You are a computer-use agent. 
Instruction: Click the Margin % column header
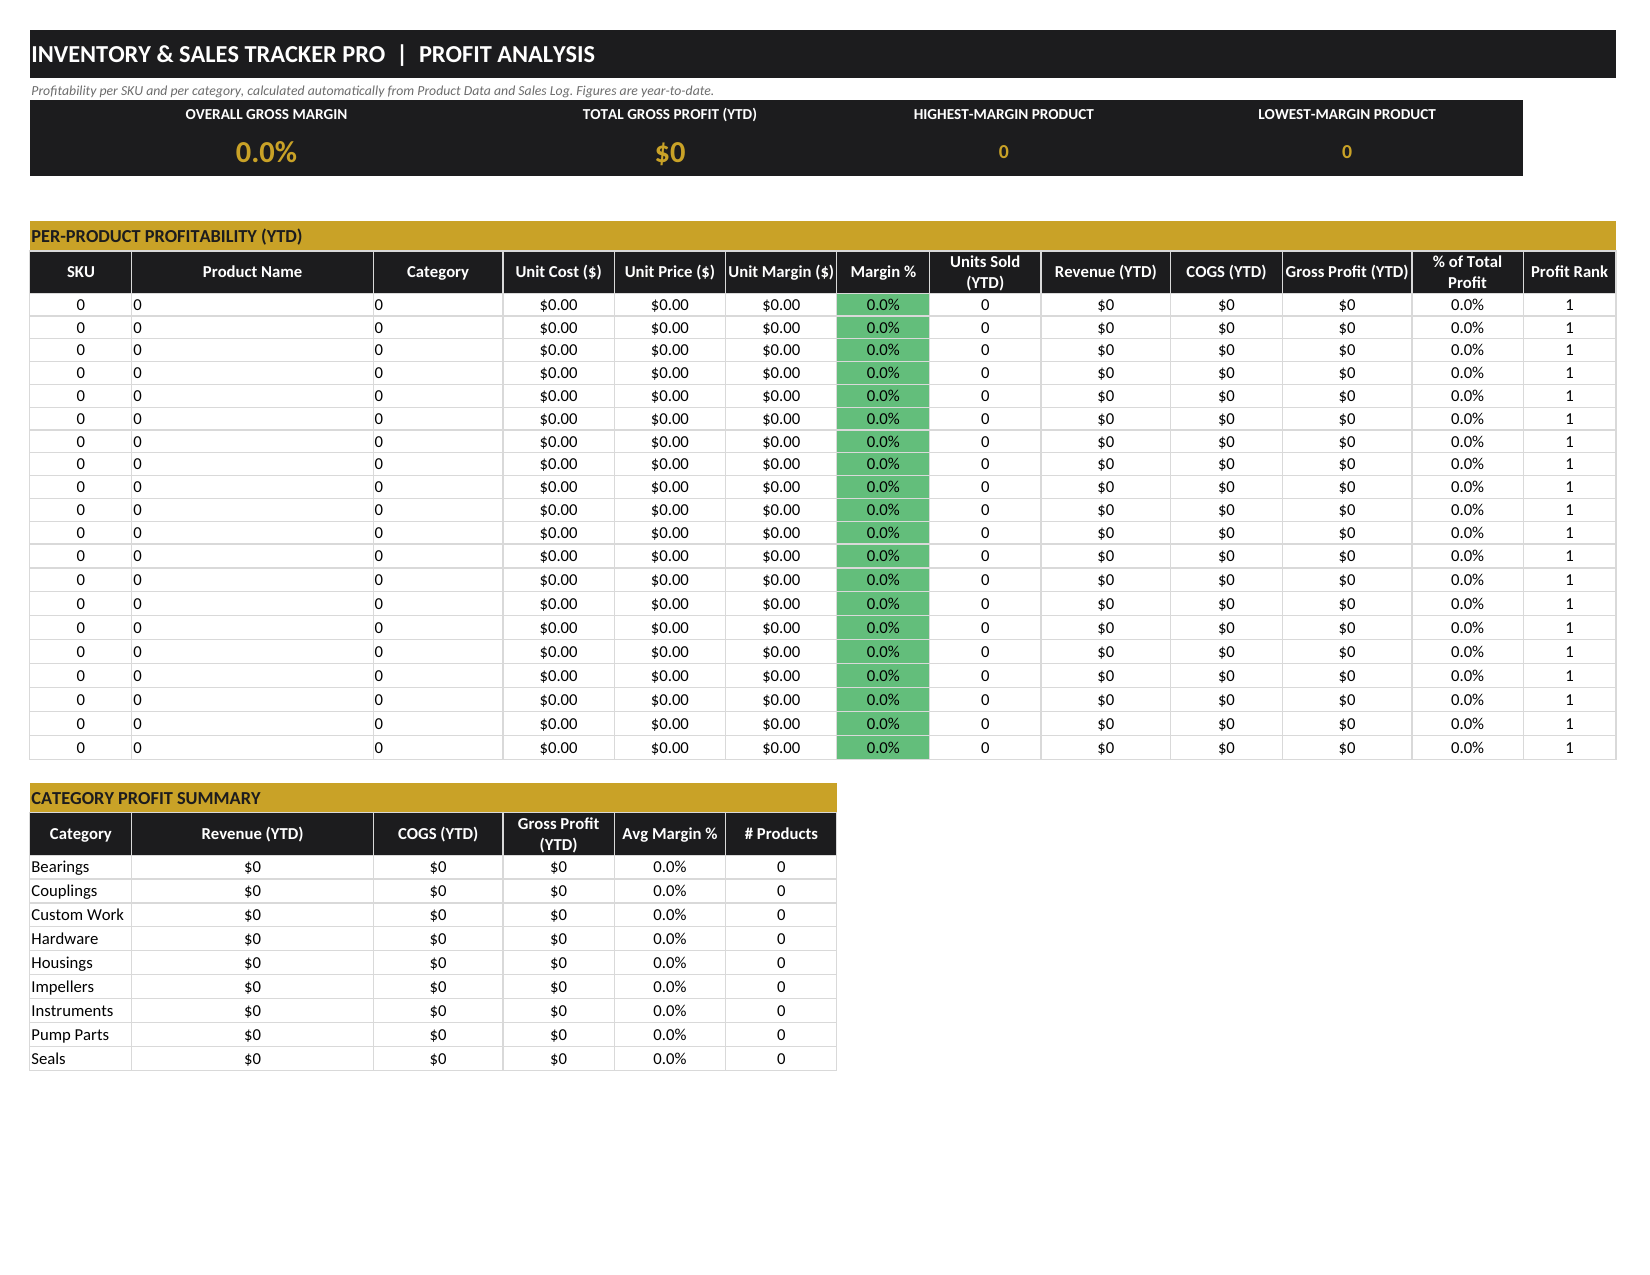(x=883, y=272)
